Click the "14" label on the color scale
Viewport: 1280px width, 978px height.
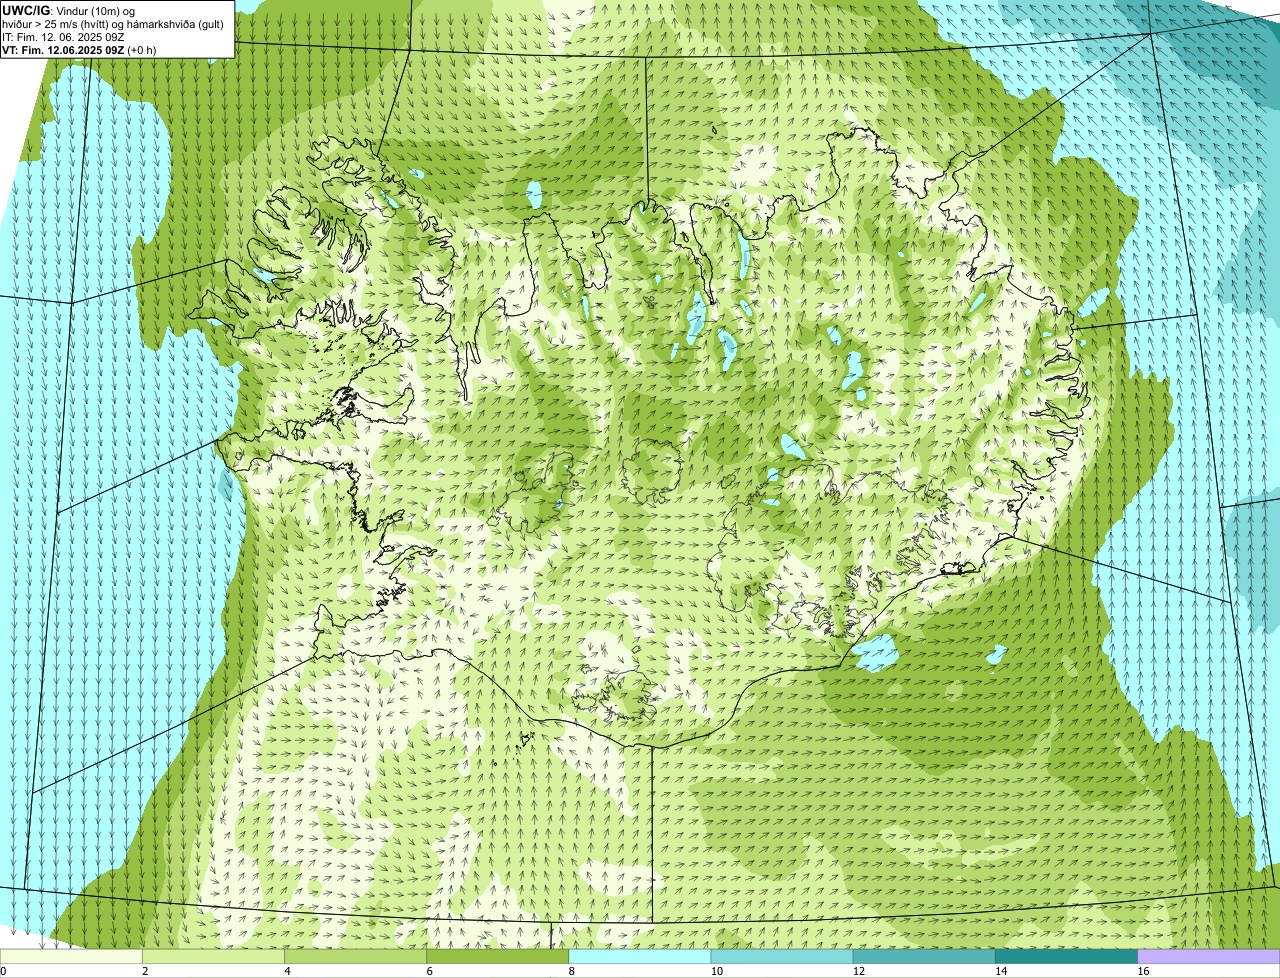click(x=1001, y=971)
